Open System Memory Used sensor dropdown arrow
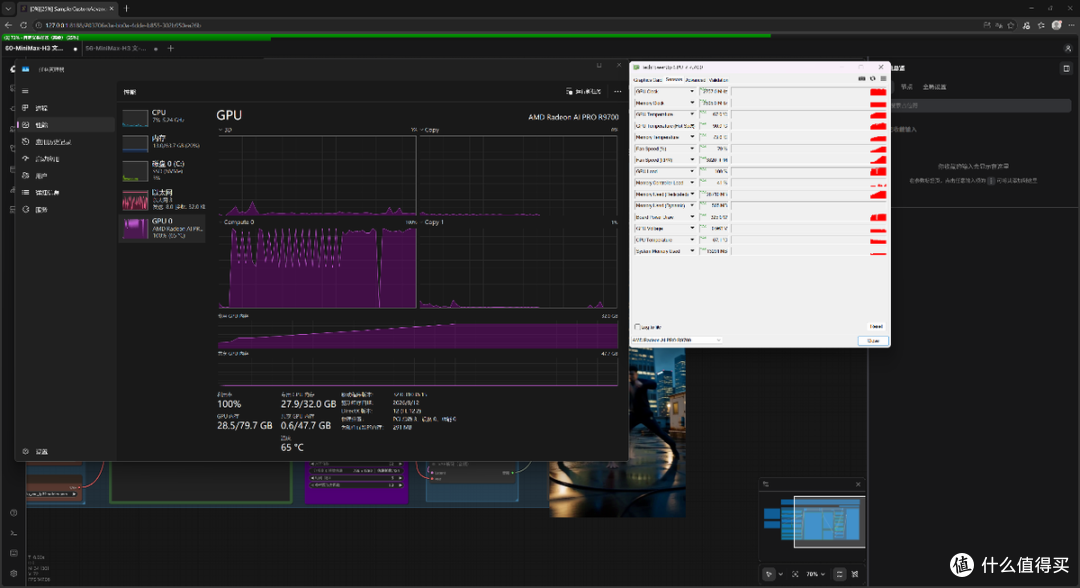The width and height of the screenshot is (1080, 588). pyautogui.click(x=692, y=251)
